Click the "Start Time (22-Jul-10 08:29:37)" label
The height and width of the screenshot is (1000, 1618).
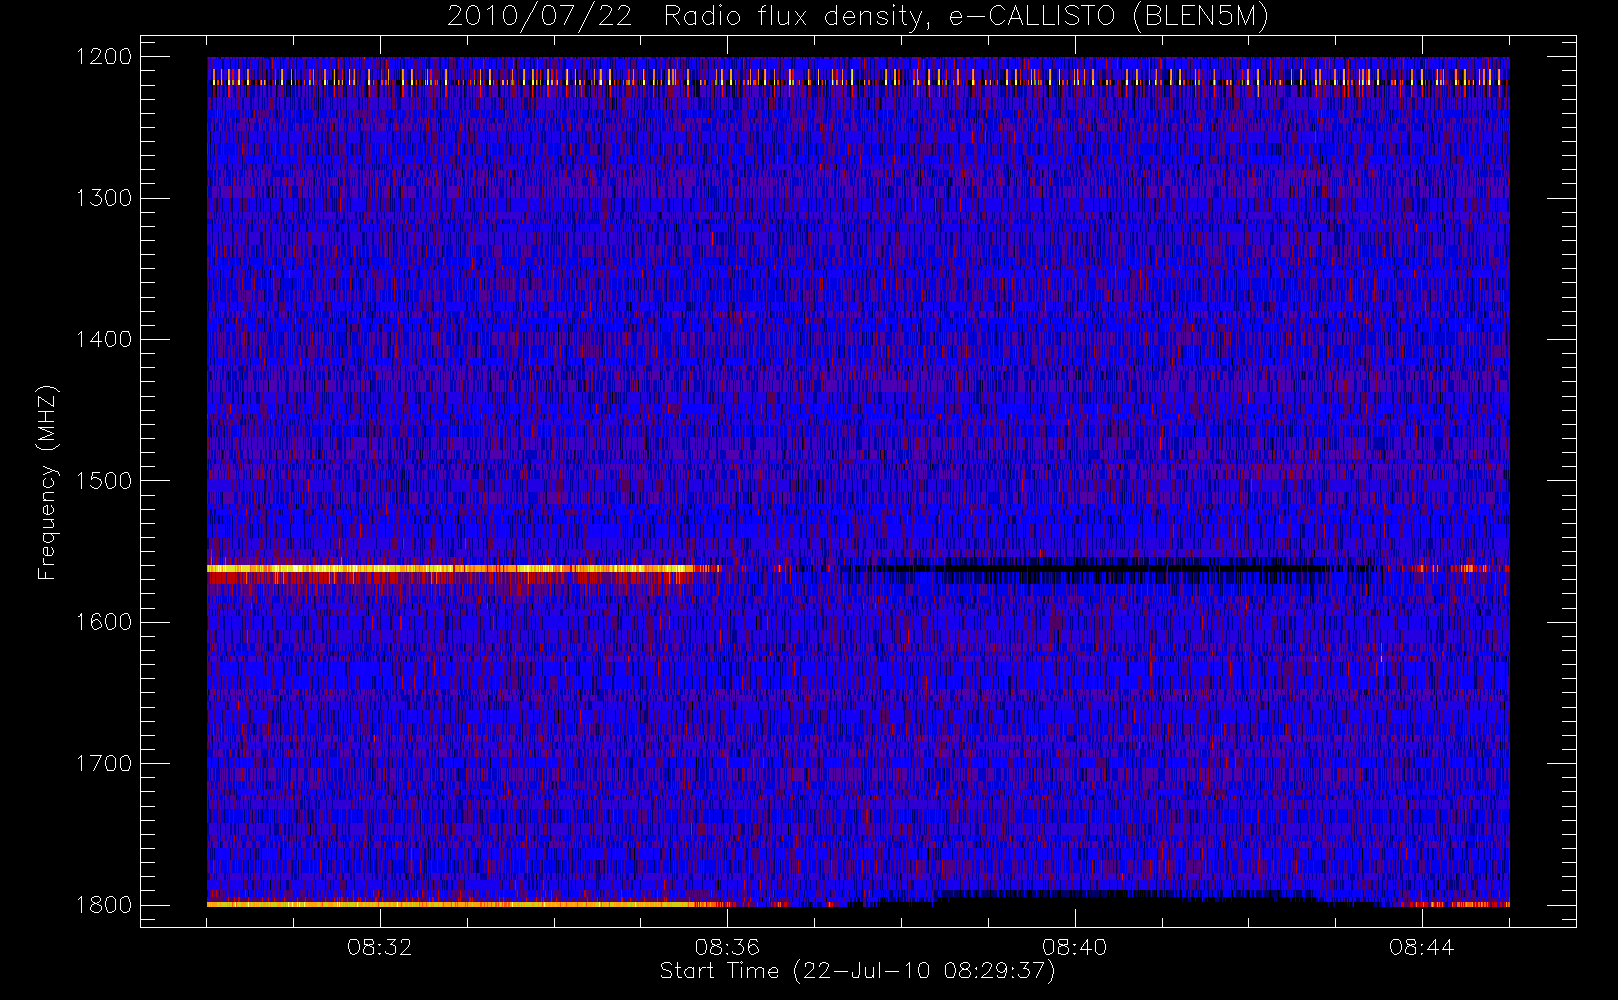[857, 971]
